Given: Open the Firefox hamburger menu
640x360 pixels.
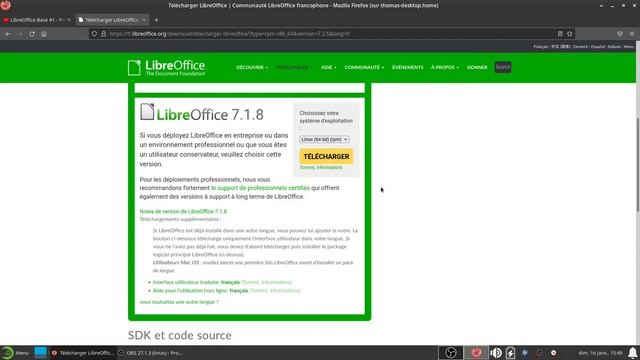Looking at the screenshot, I should pyautogui.click(x=632, y=34).
